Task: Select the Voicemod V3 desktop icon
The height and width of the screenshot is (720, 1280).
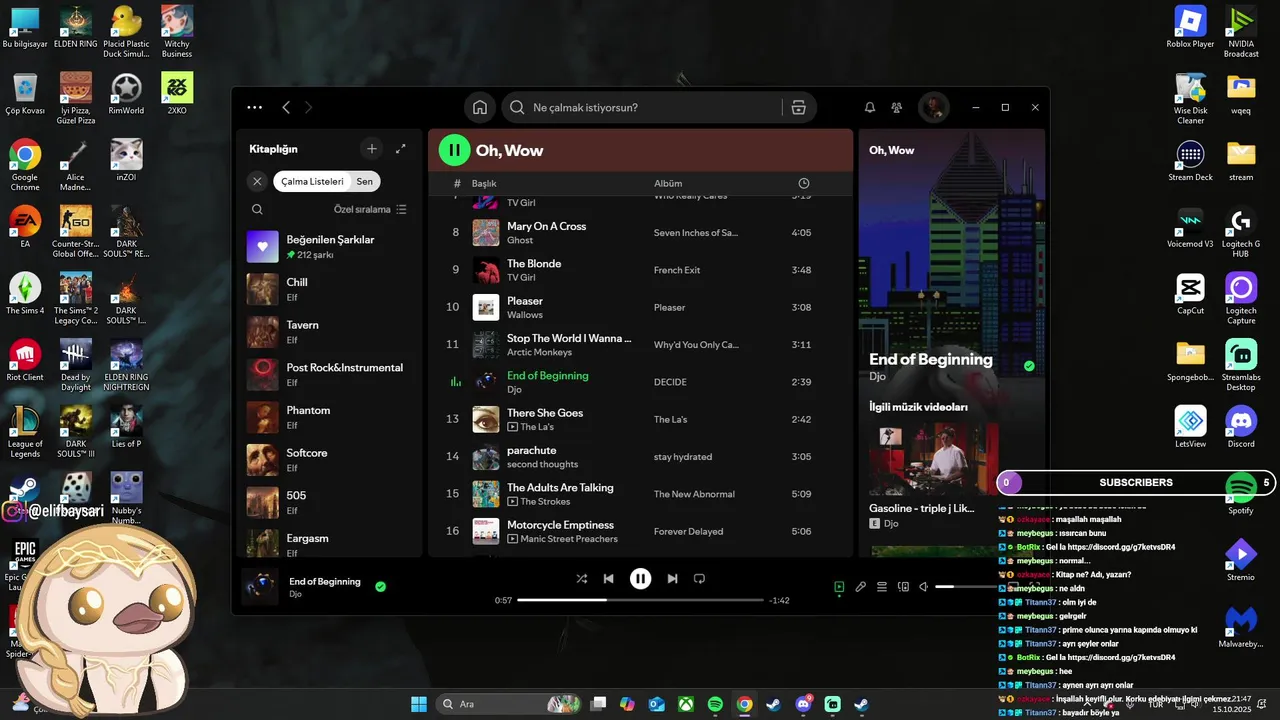Action: [1190, 227]
